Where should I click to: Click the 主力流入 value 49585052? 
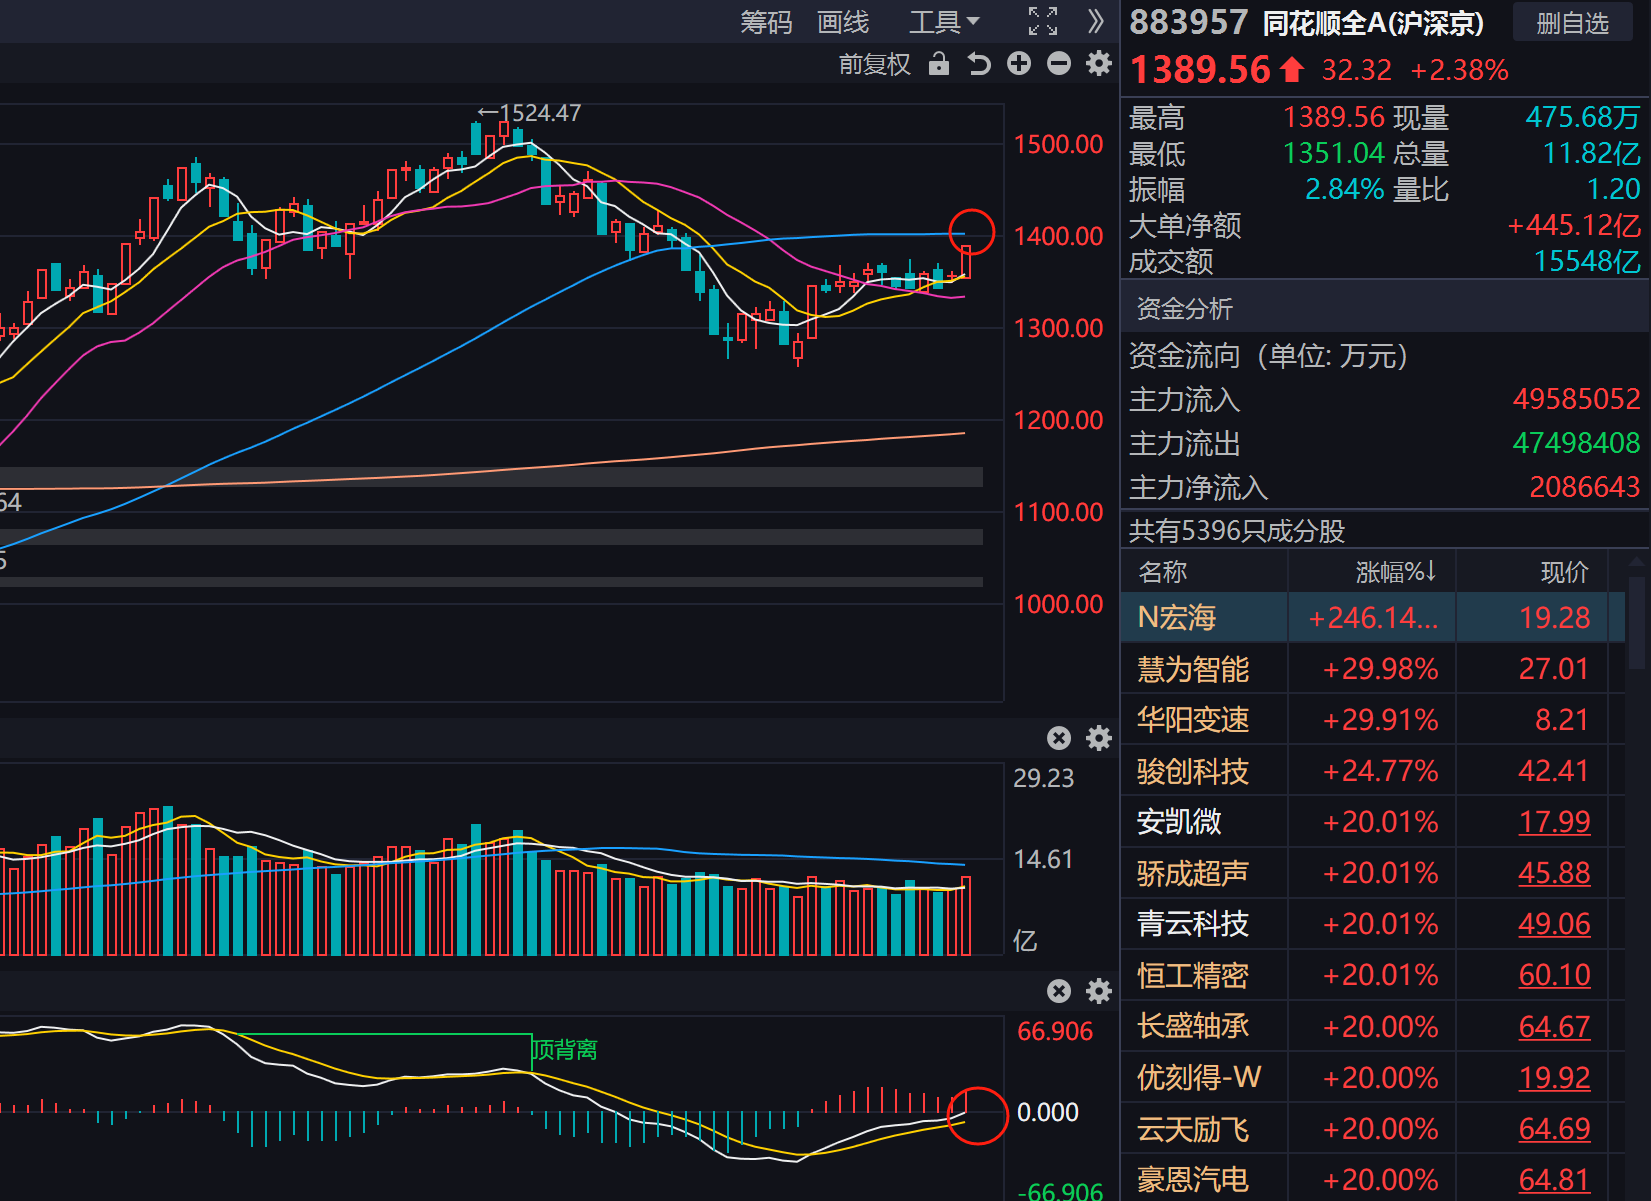tap(1576, 399)
